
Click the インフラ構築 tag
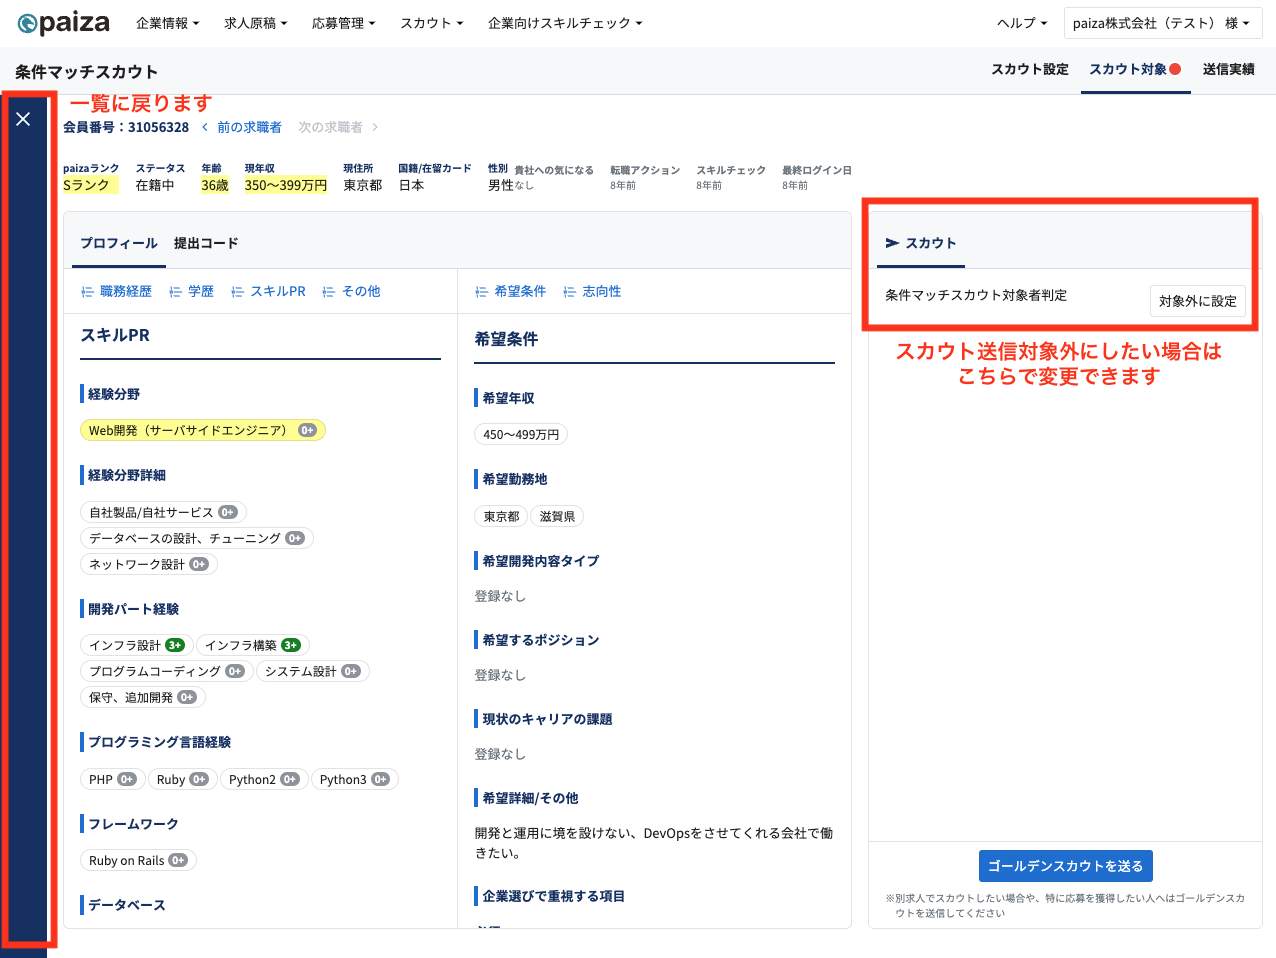click(x=253, y=645)
